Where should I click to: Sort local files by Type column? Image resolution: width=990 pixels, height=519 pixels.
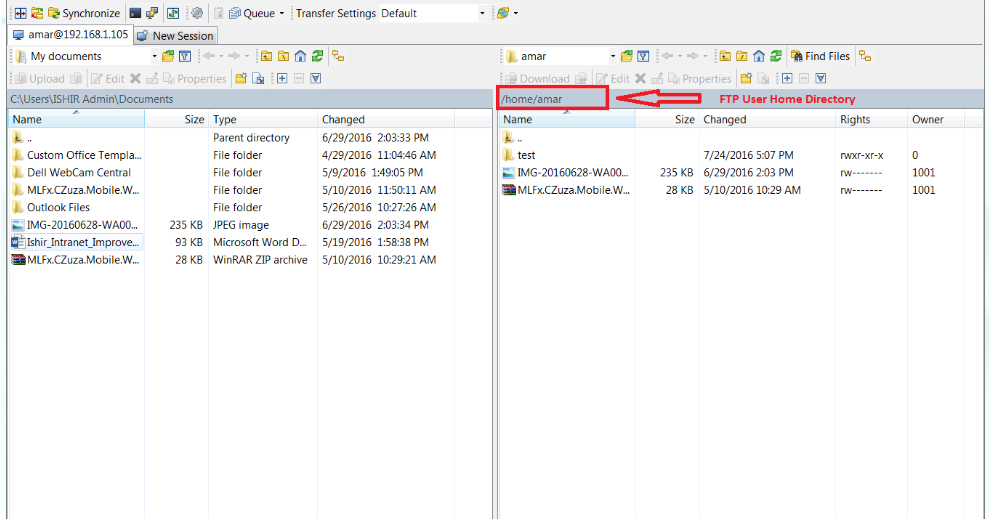(x=263, y=119)
